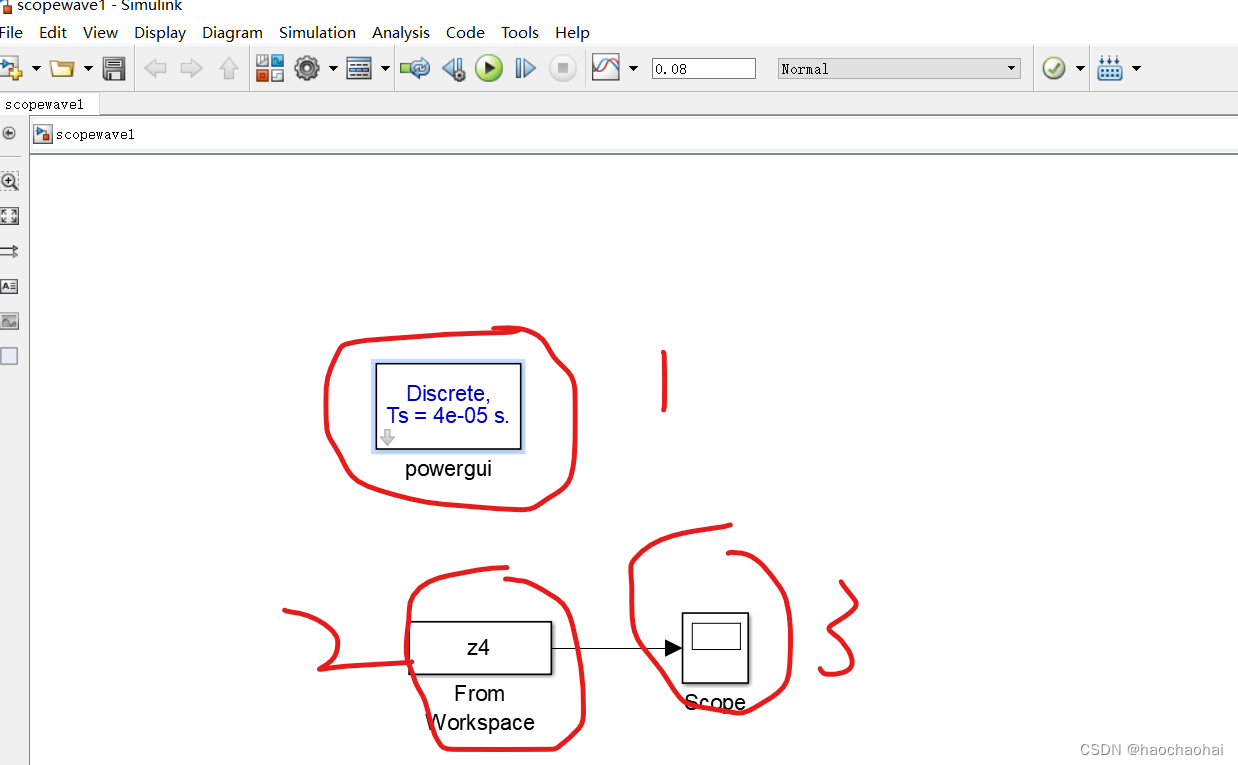Click the simulation stop time field showing 0.08
Screen dimensions: 1238x765
703,68
